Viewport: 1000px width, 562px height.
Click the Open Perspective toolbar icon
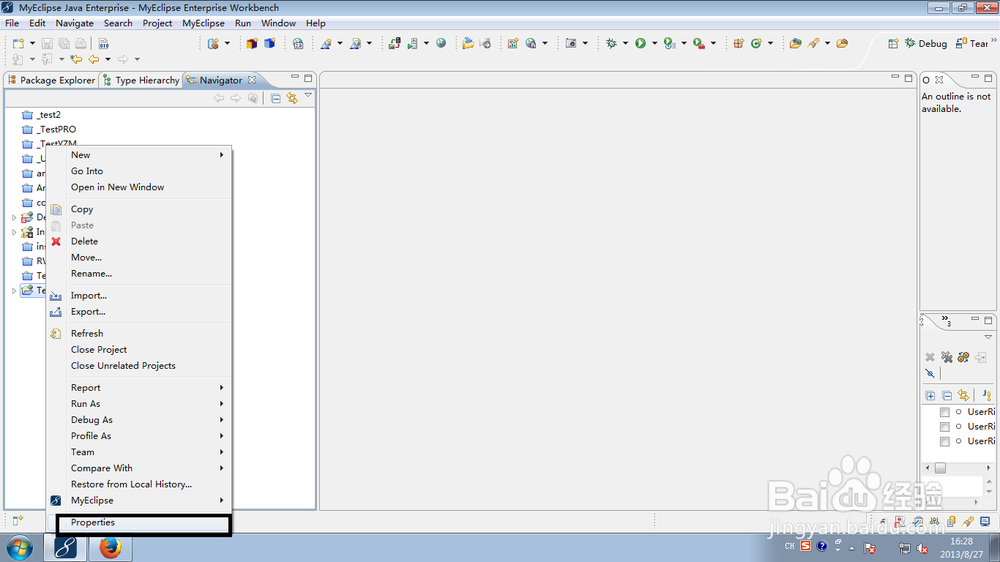point(893,43)
